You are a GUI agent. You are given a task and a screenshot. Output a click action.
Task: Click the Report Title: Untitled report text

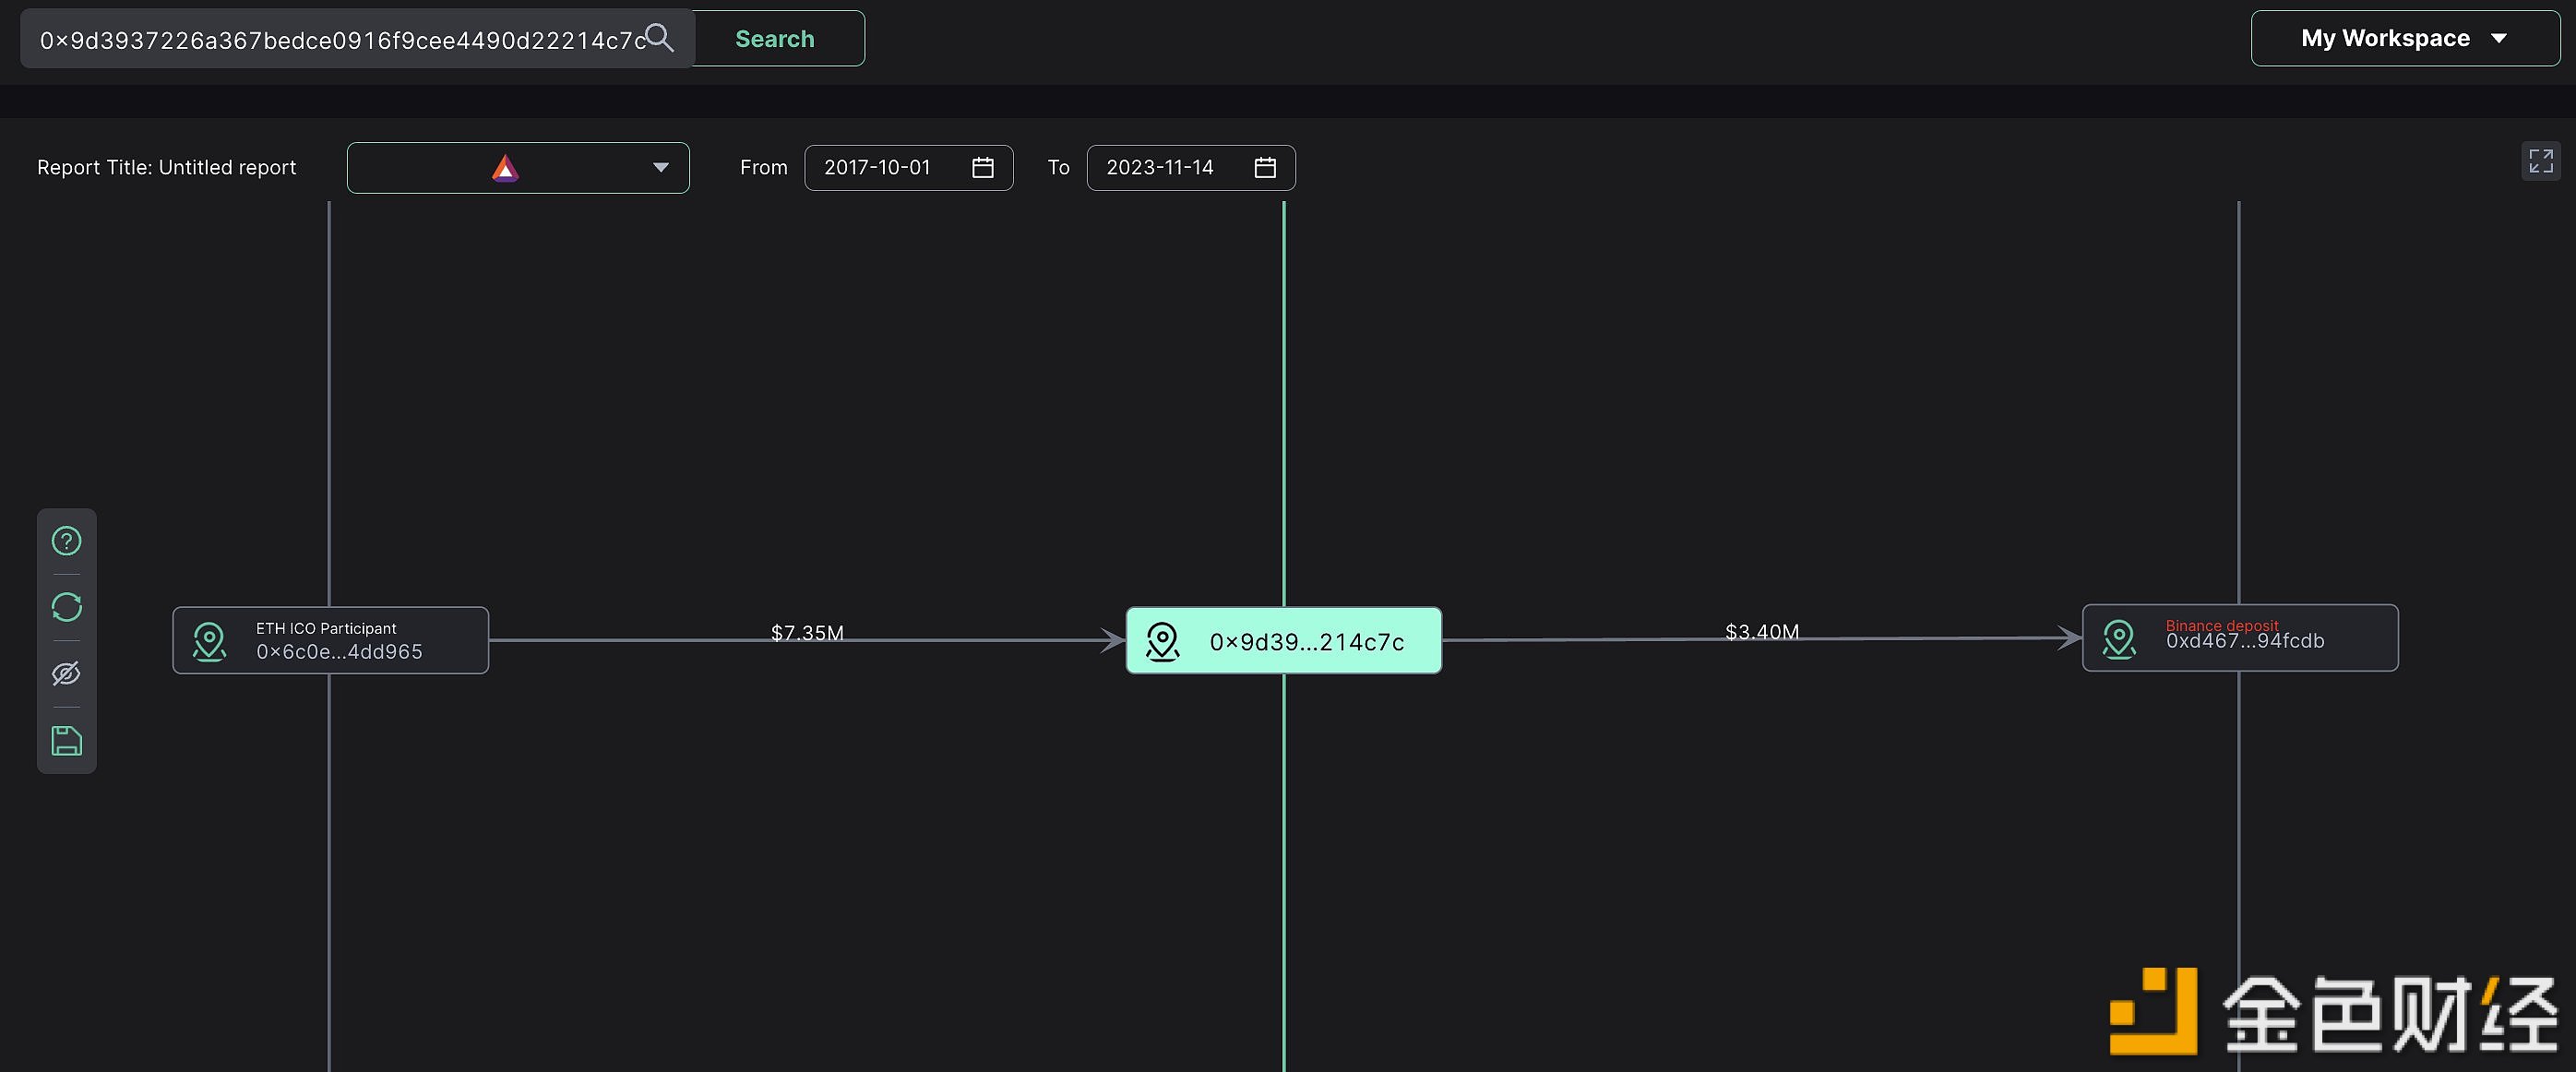click(x=167, y=168)
